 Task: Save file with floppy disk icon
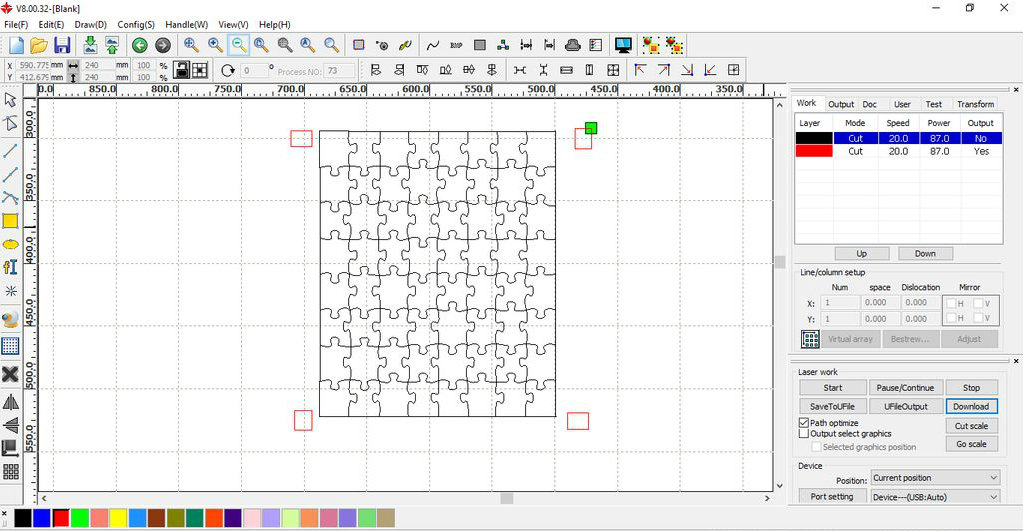pos(62,45)
